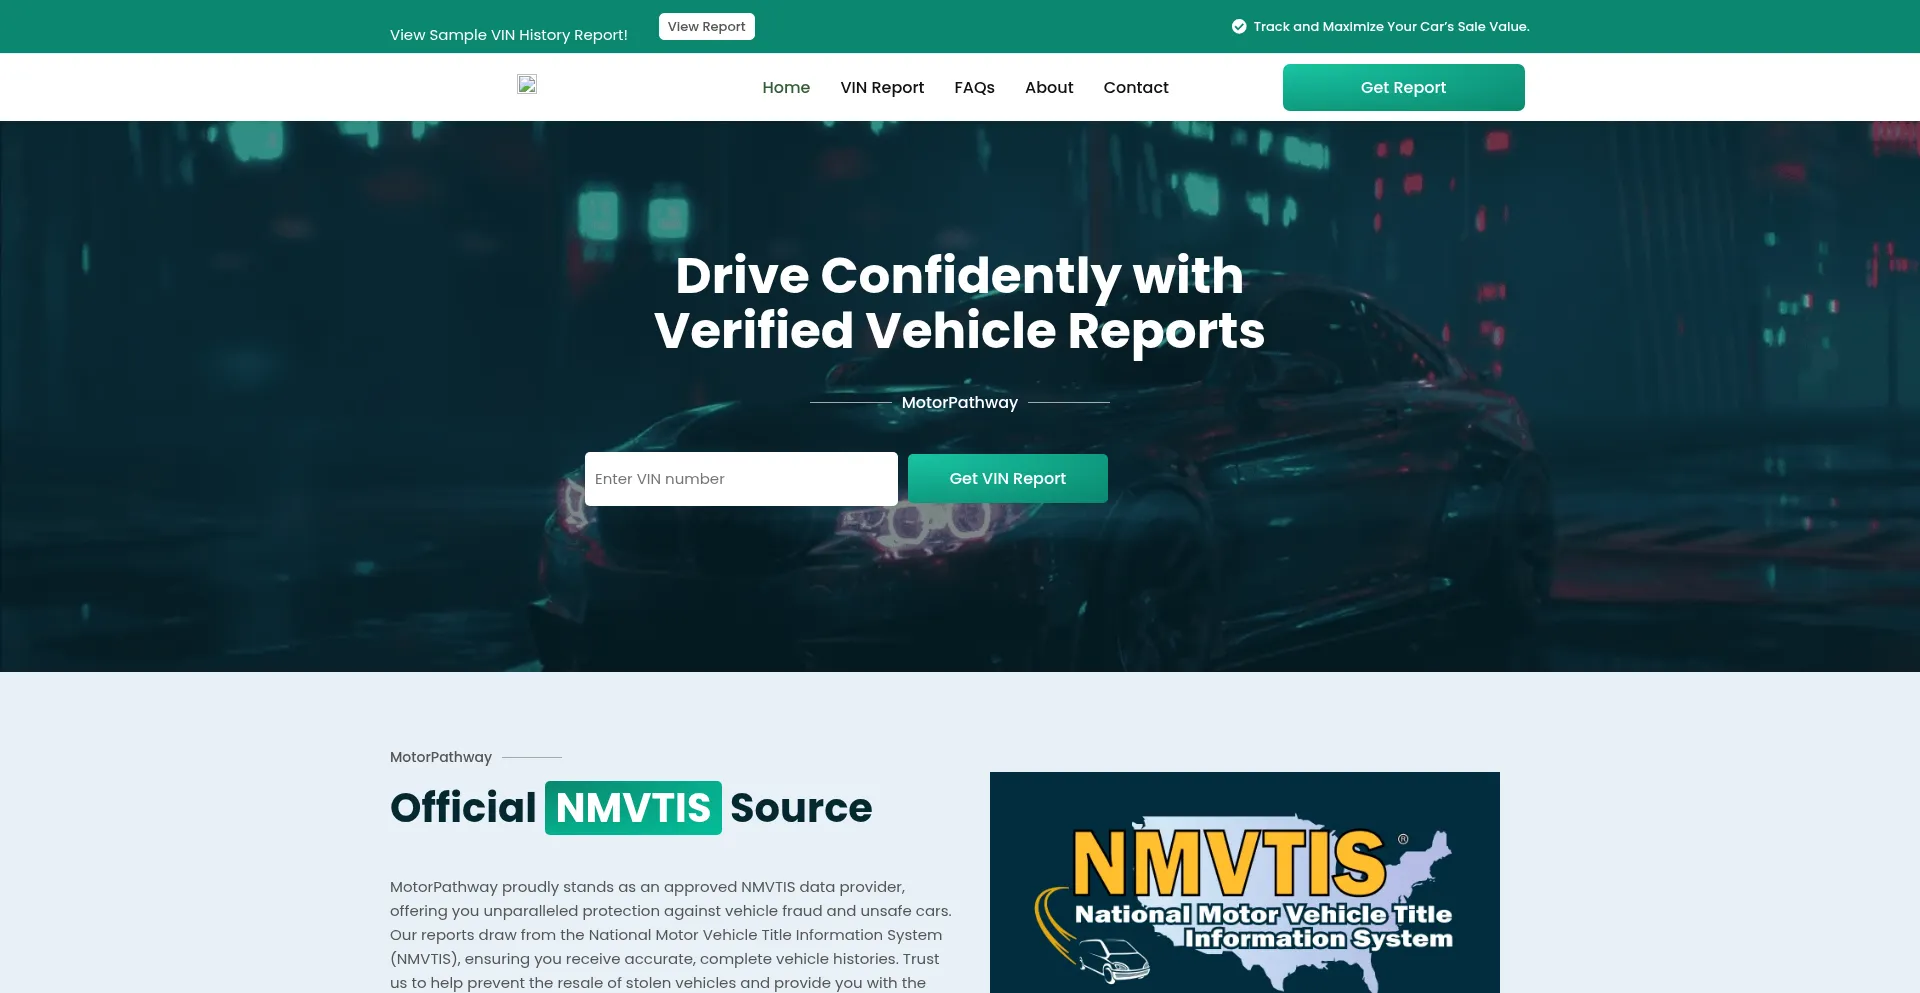Click the MotorPathway label above Official heading

pos(441,757)
